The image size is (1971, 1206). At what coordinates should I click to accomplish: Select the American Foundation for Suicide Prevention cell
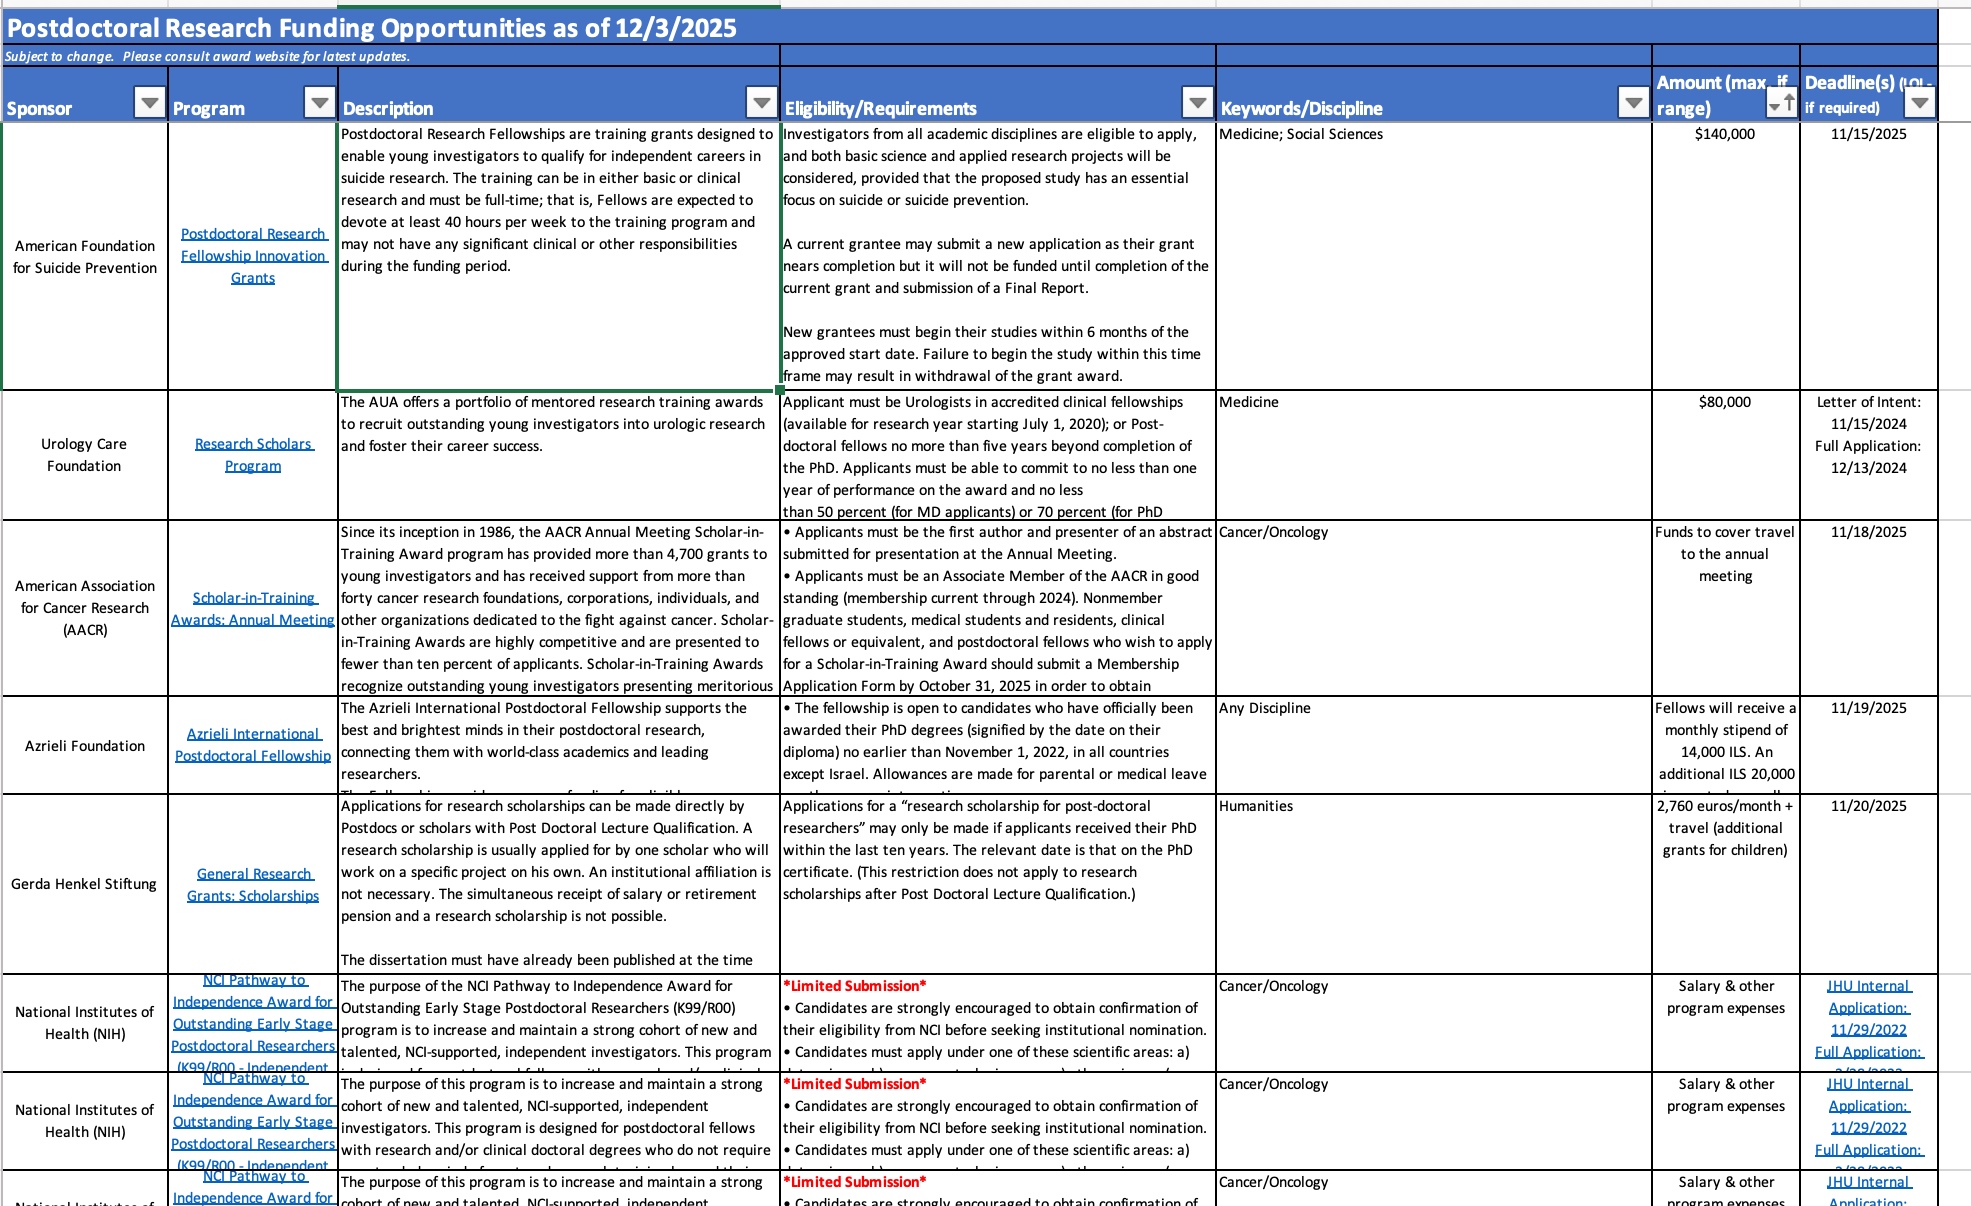point(85,257)
